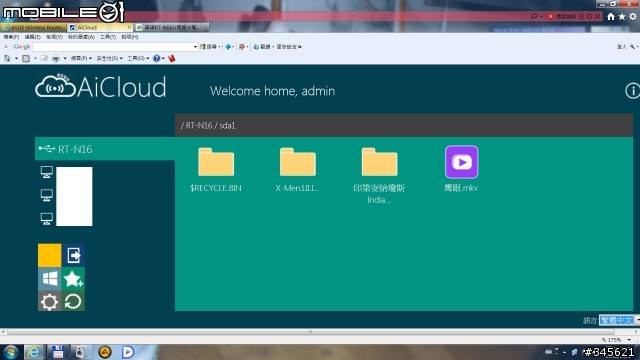Open the Tools (T) menu
Image resolution: width=640 pixels, height=360 pixels.
(108, 37)
